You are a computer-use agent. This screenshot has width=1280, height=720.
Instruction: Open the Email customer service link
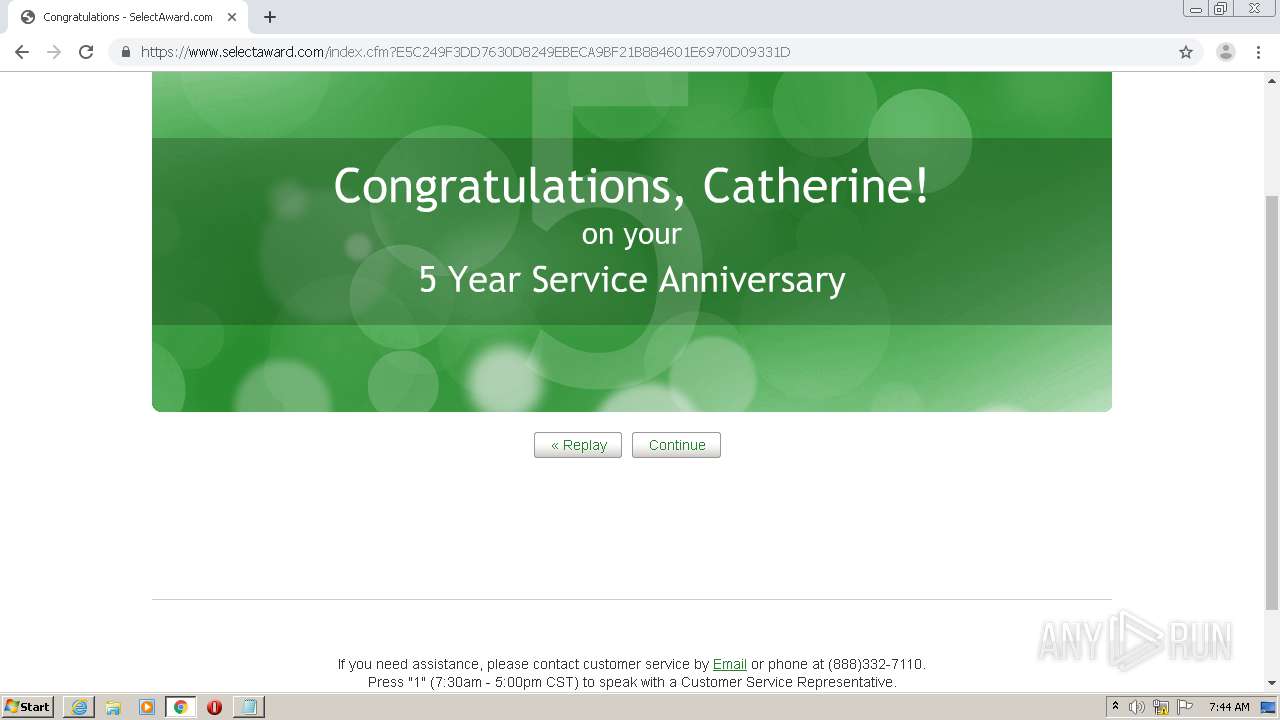coord(730,664)
